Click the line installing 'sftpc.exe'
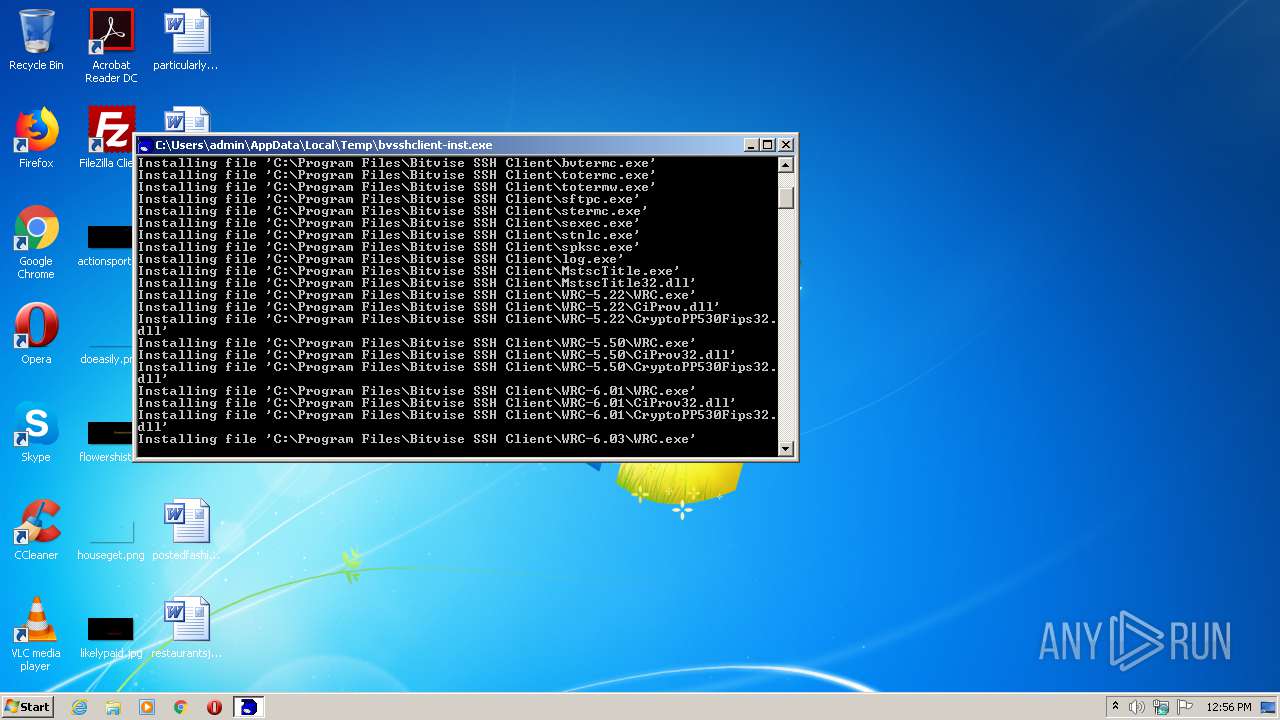1280x720 pixels. click(x=388, y=199)
